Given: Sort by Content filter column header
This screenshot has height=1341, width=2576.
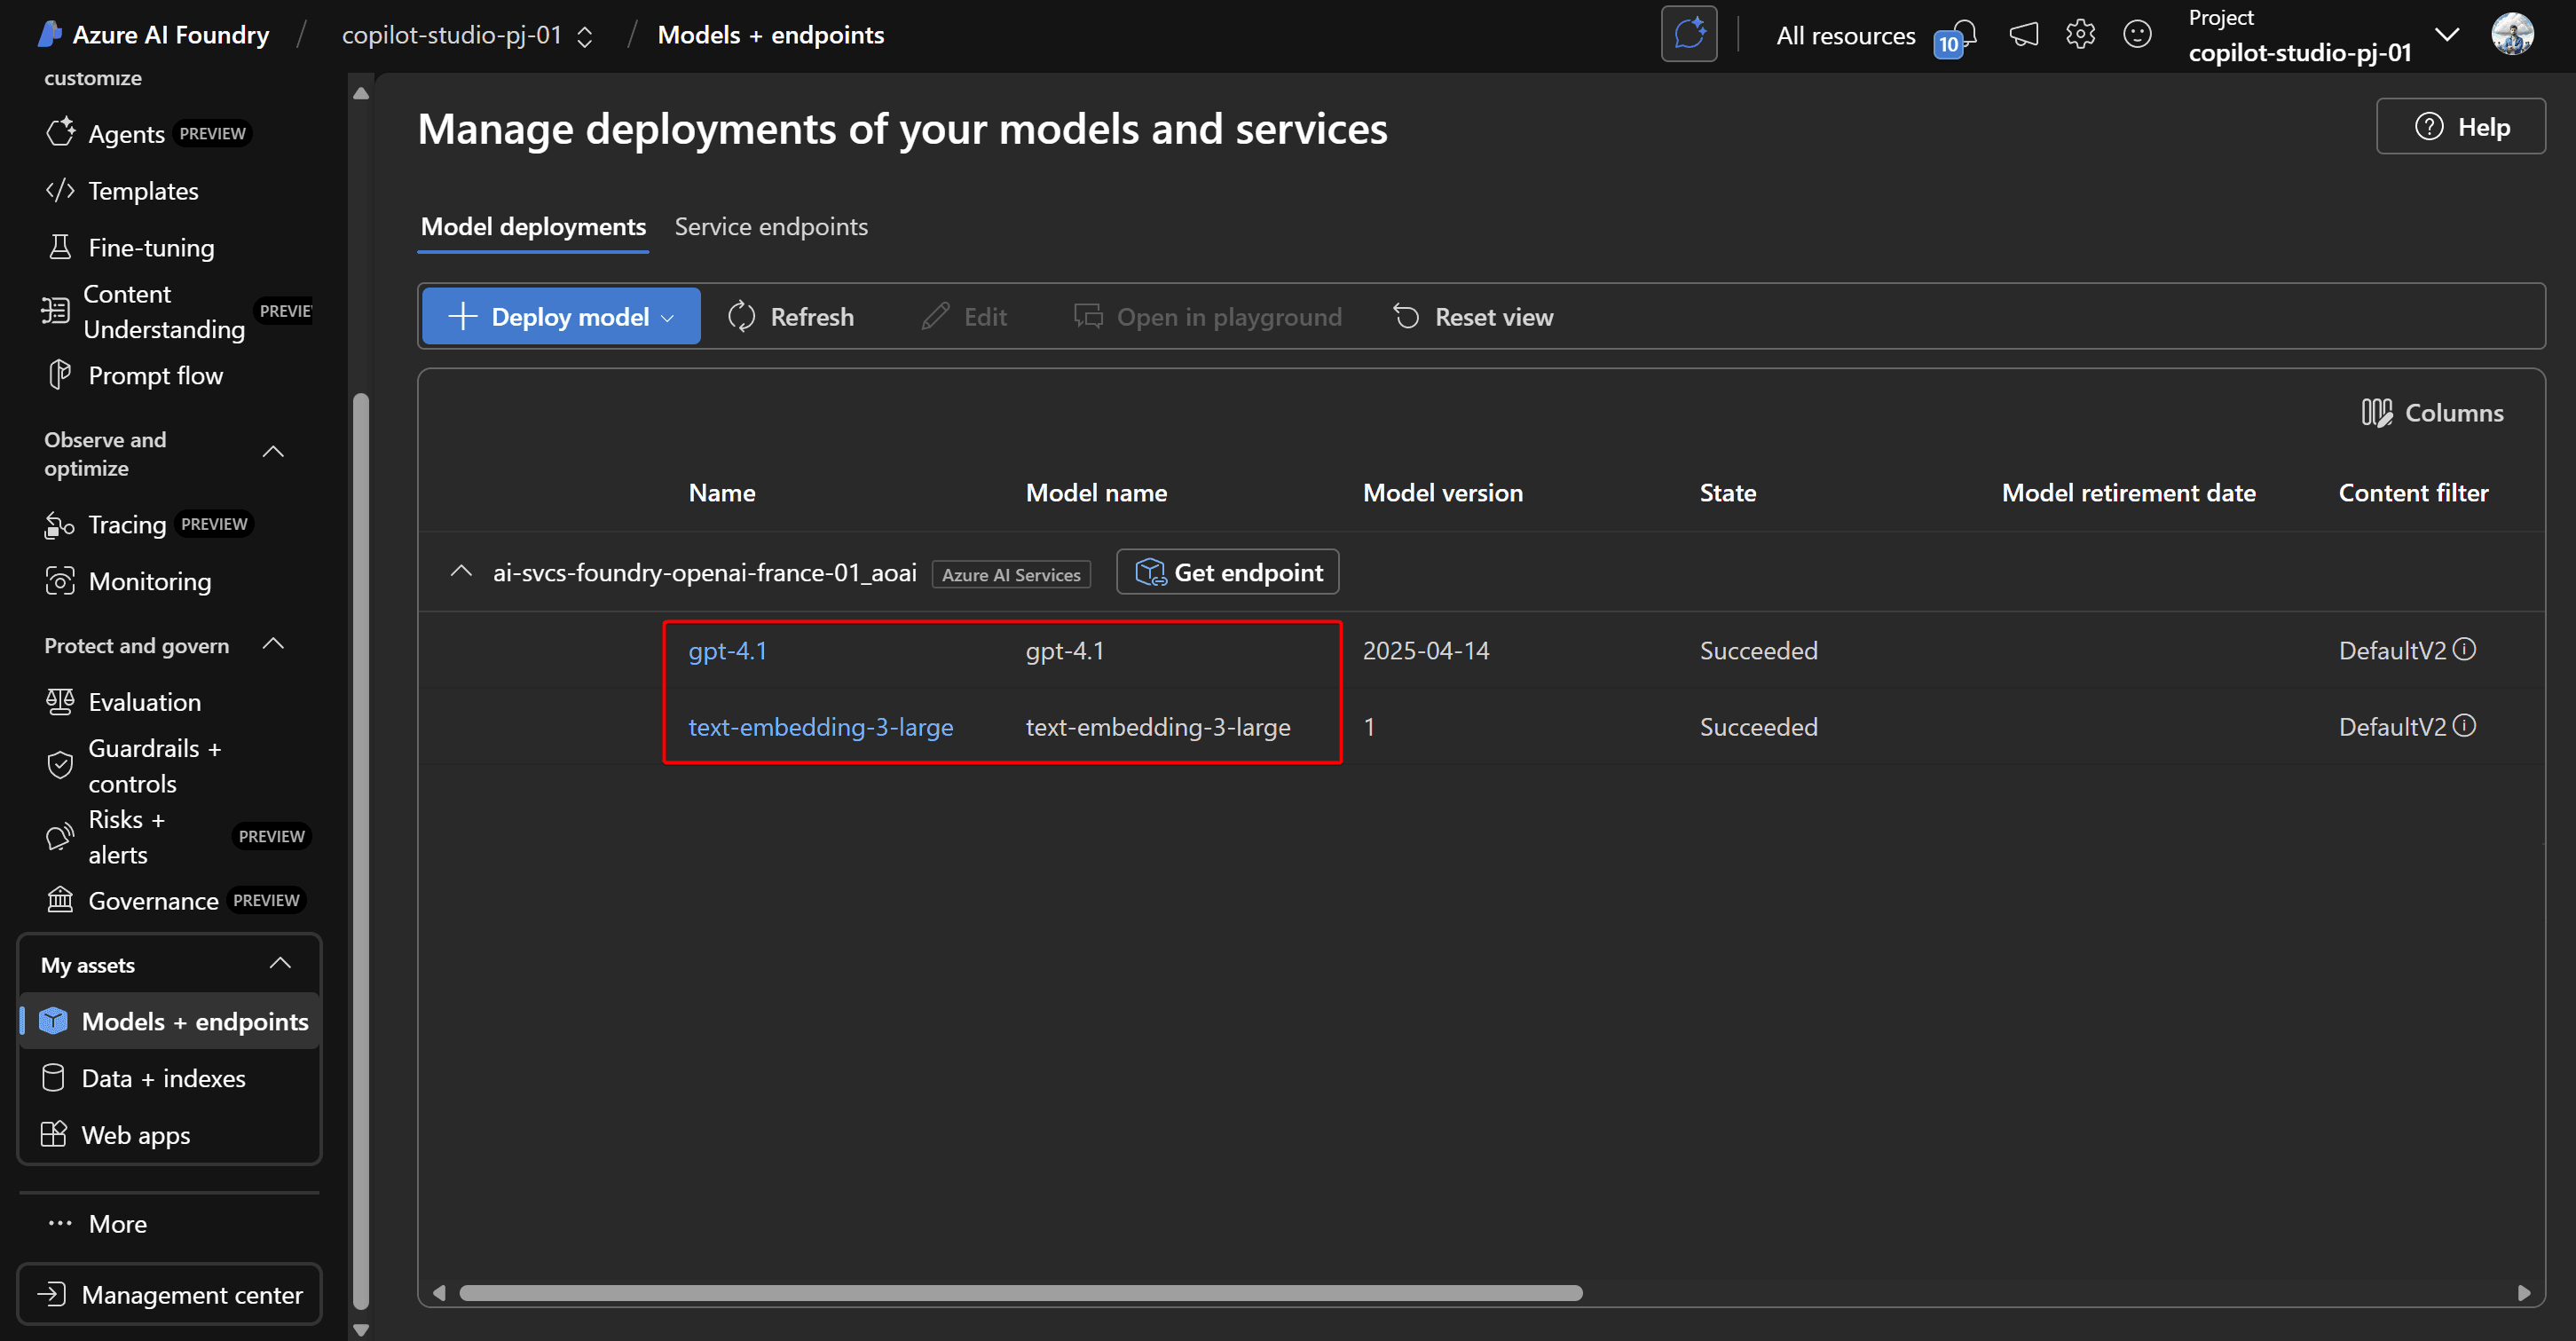Looking at the screenshot, I should tap(2413, 493).
